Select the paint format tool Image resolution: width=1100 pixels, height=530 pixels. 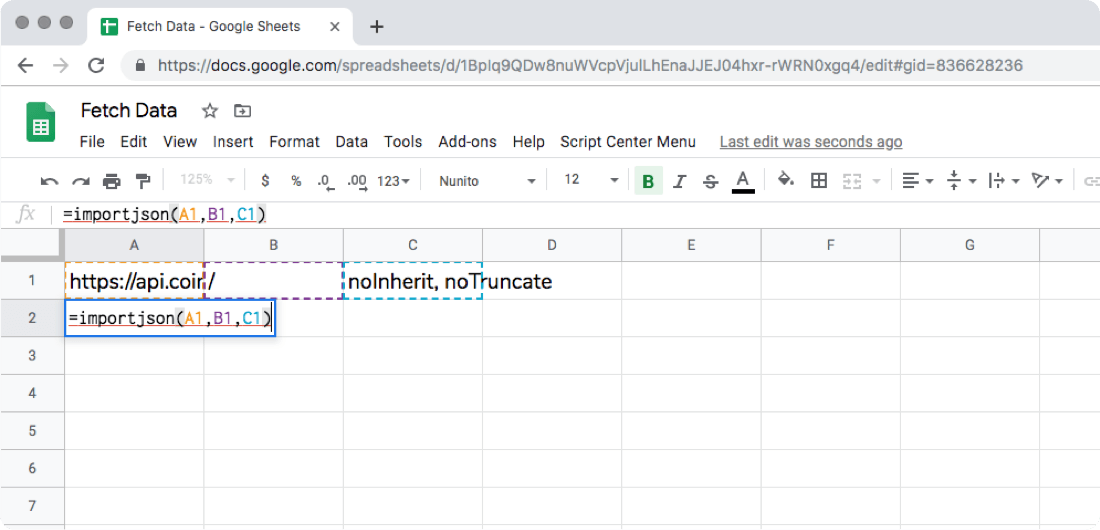pos(143,181)
